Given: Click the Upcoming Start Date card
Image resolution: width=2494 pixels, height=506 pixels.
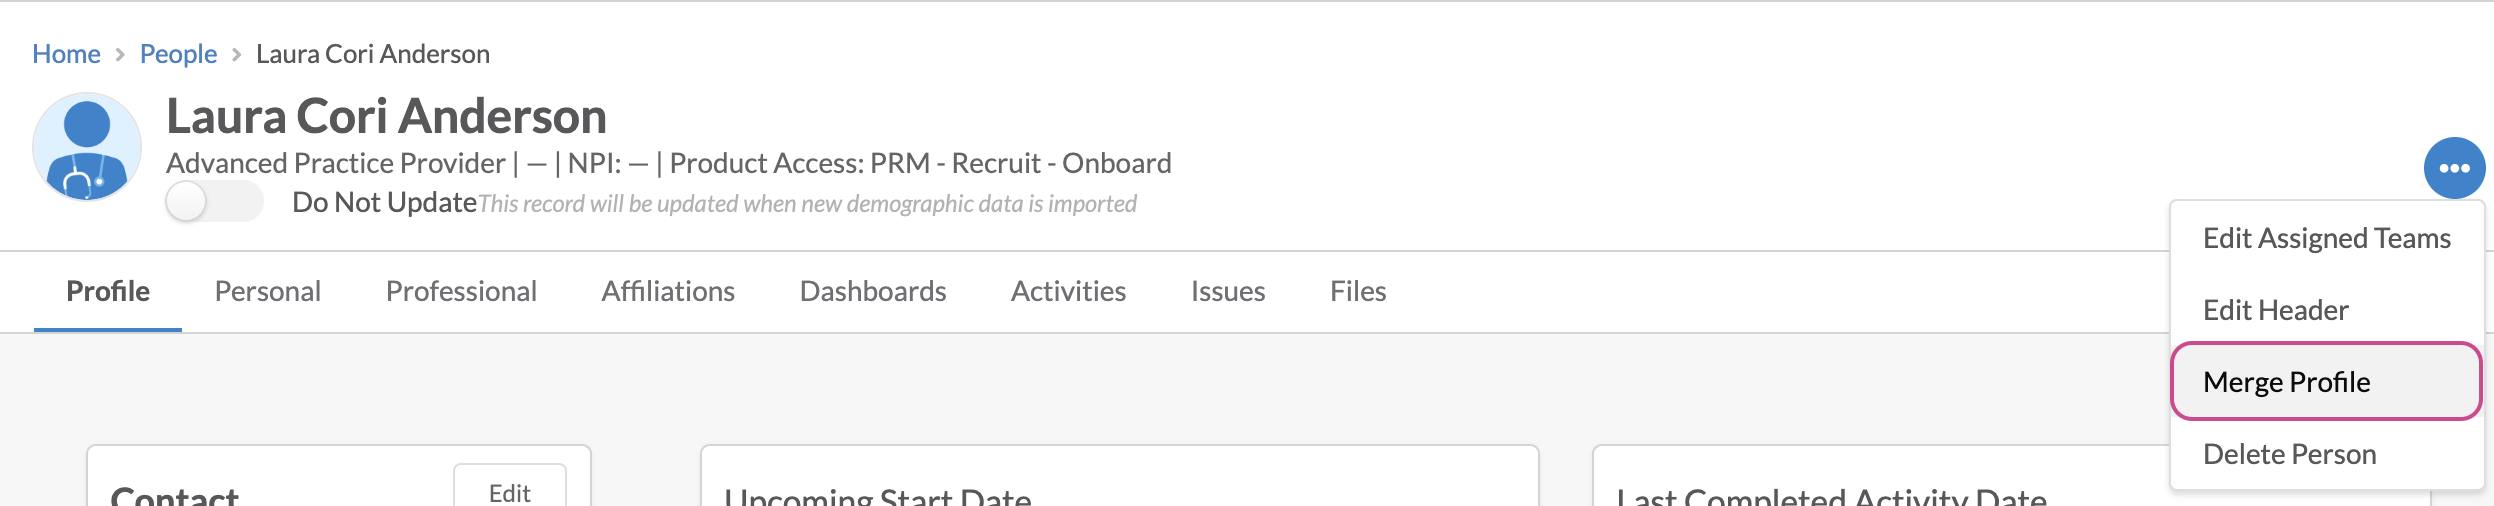Looking at the screenshot, I should coord(1118,485).
